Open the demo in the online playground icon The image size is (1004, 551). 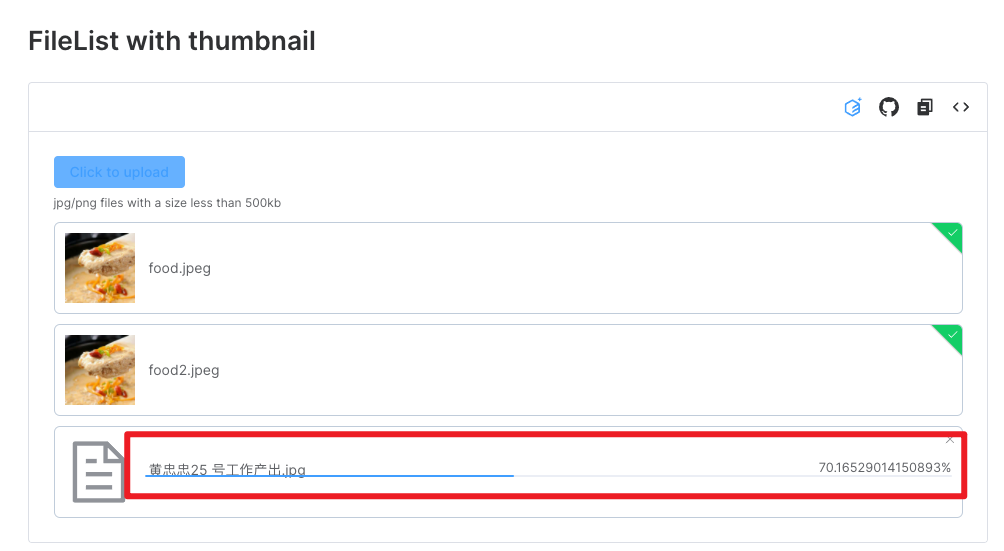(x=852, y=107)
